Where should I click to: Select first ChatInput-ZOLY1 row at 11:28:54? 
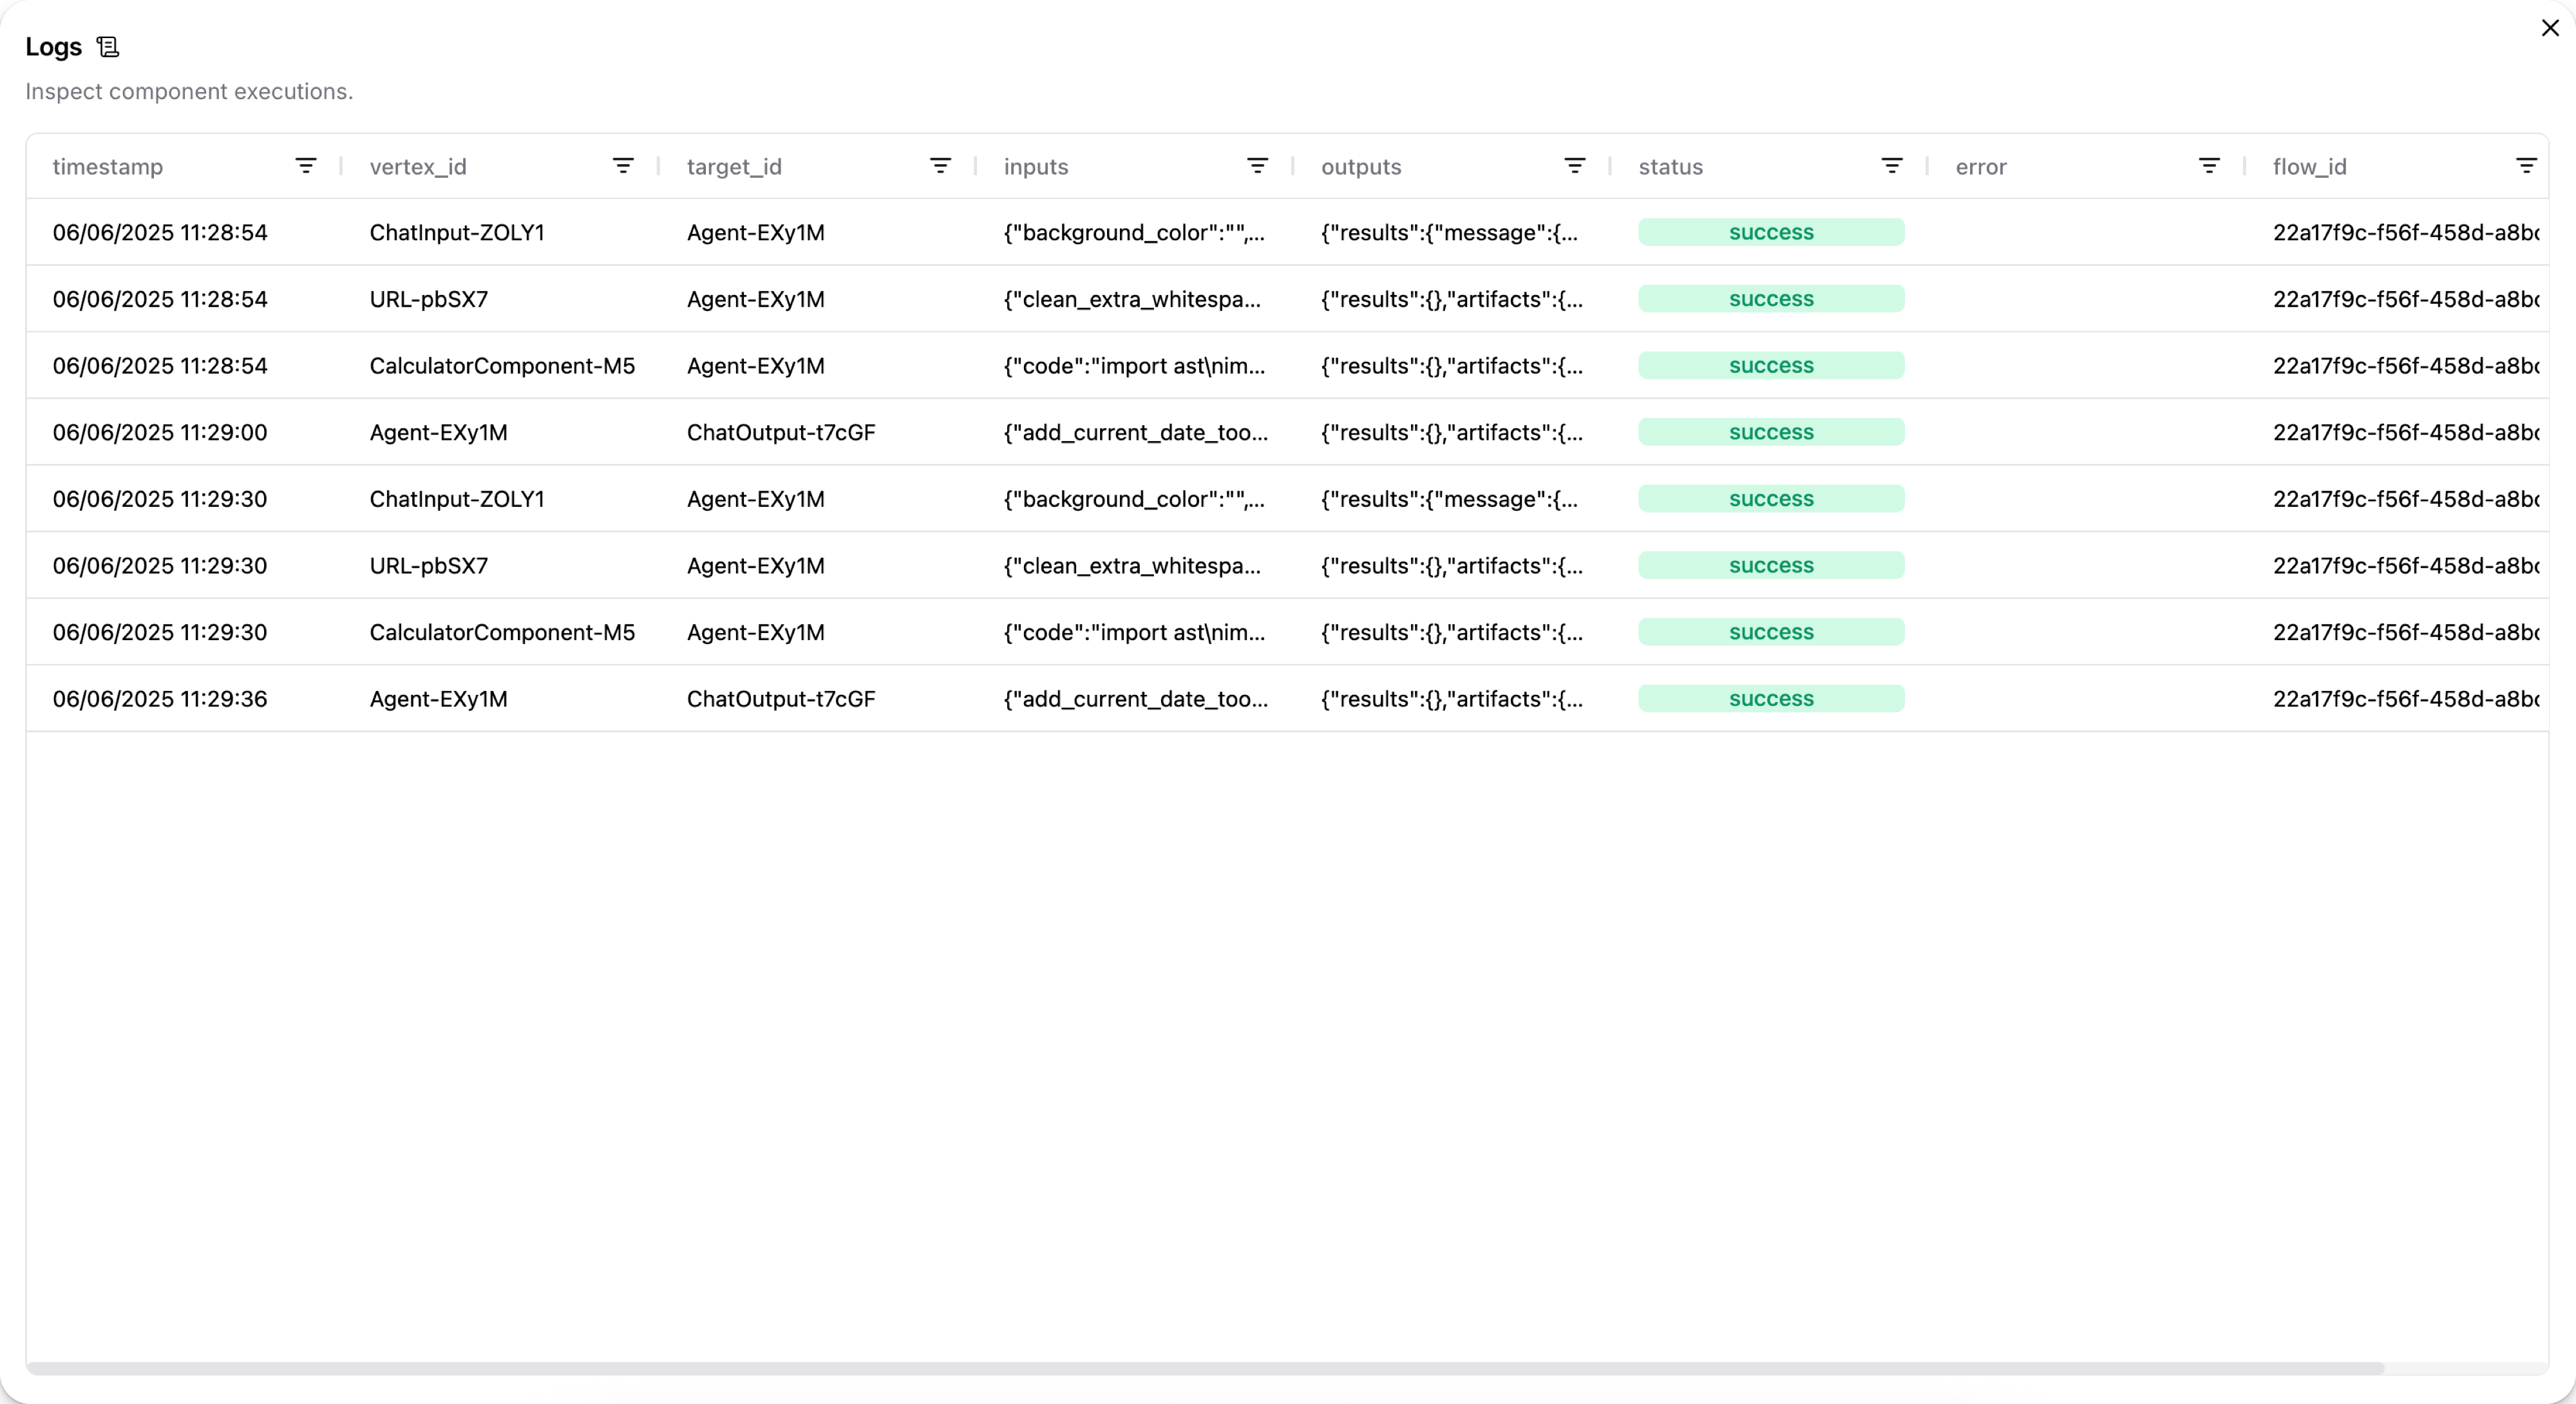tap(457, 233)
